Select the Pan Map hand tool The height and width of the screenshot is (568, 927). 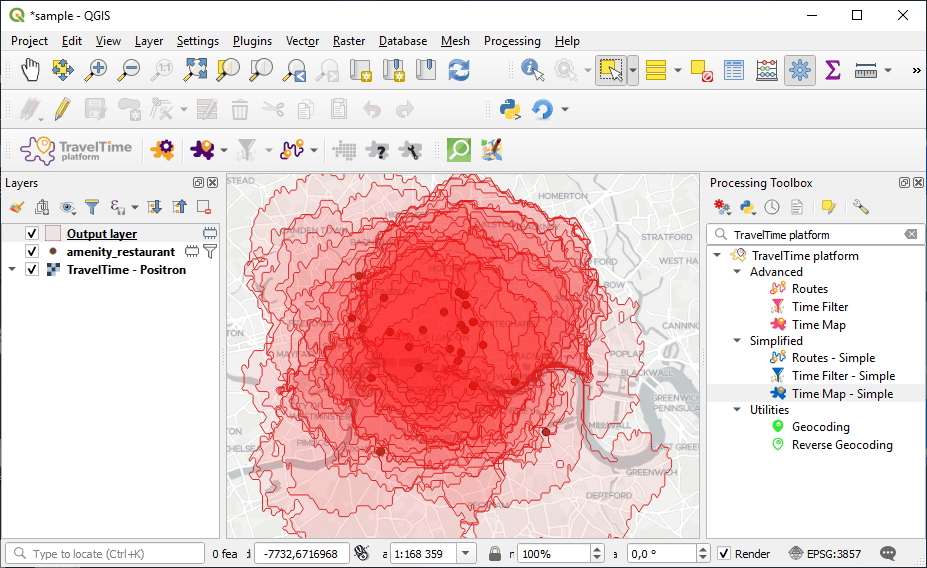pyautogui.click(x=30, y=70)
